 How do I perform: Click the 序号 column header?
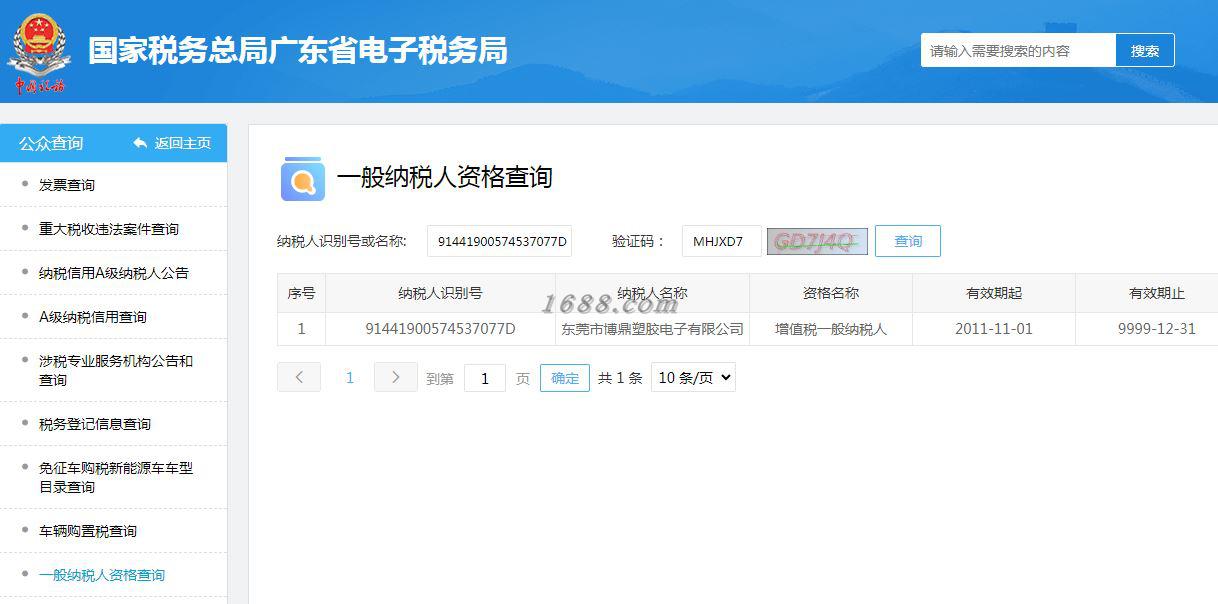click(x=302, y=293)
